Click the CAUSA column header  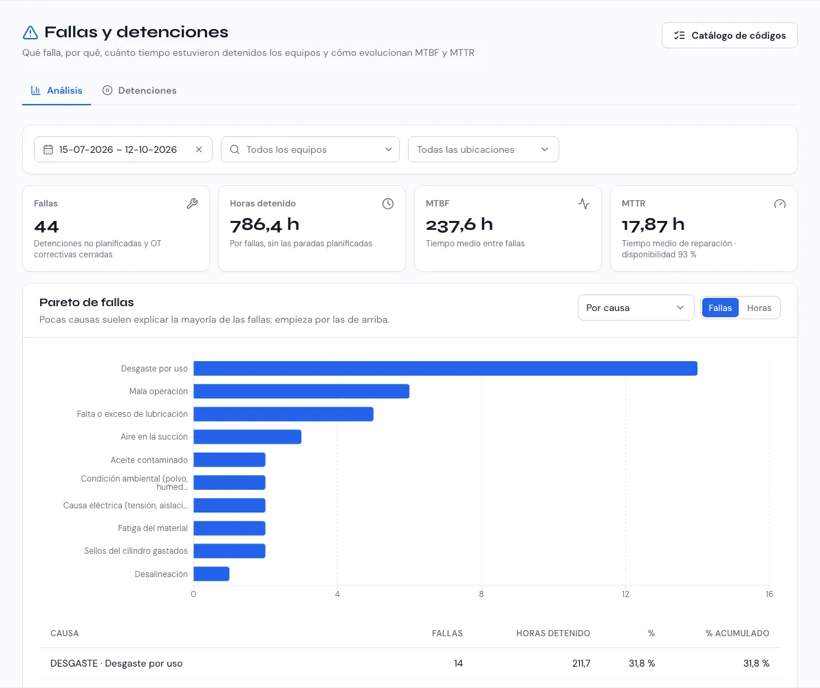64,633
